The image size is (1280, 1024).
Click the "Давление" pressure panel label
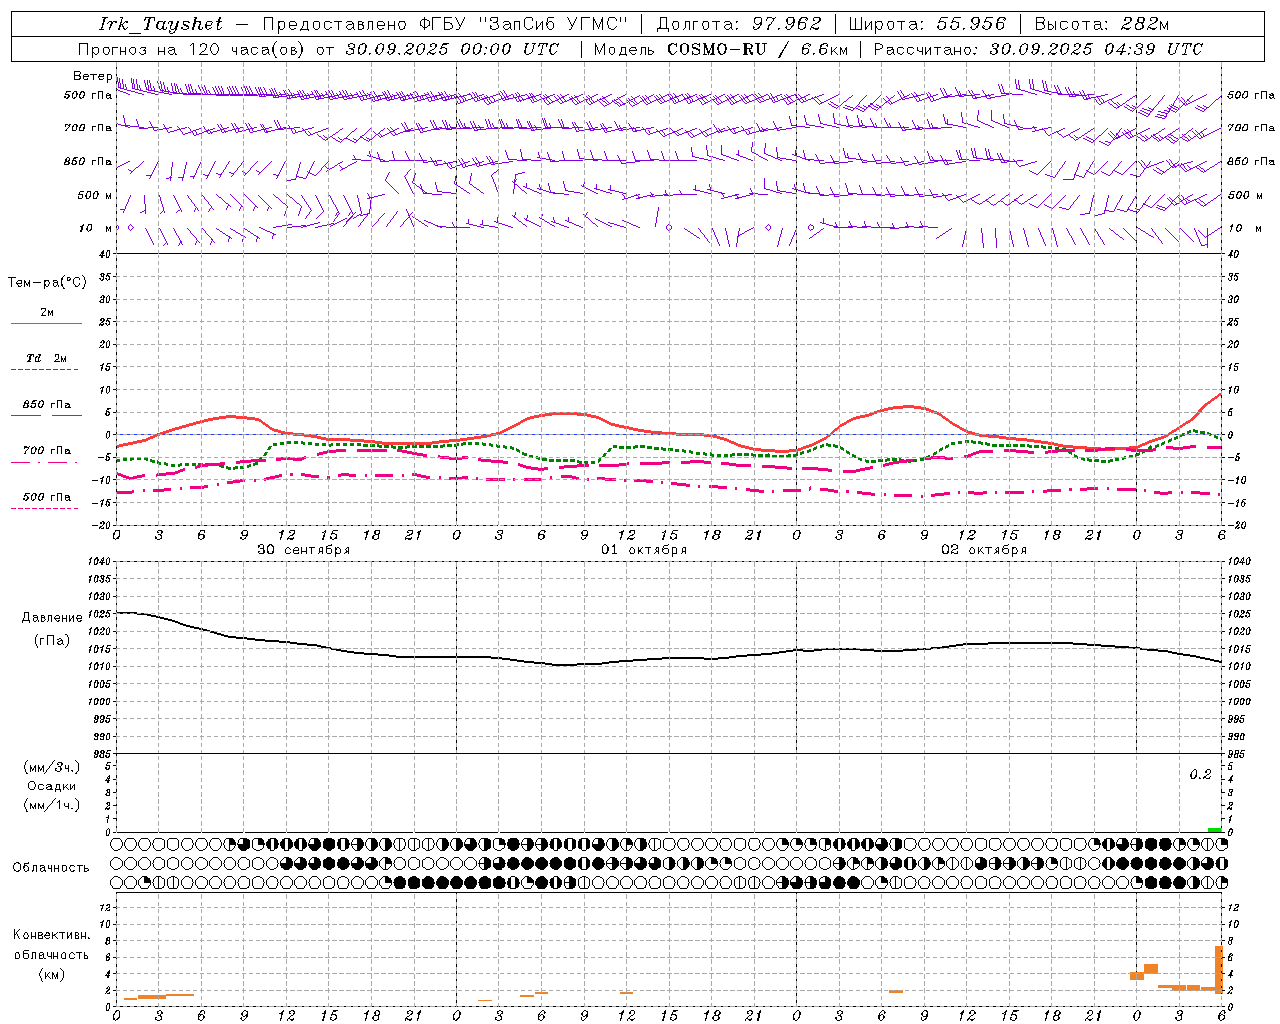coord(52,618)
